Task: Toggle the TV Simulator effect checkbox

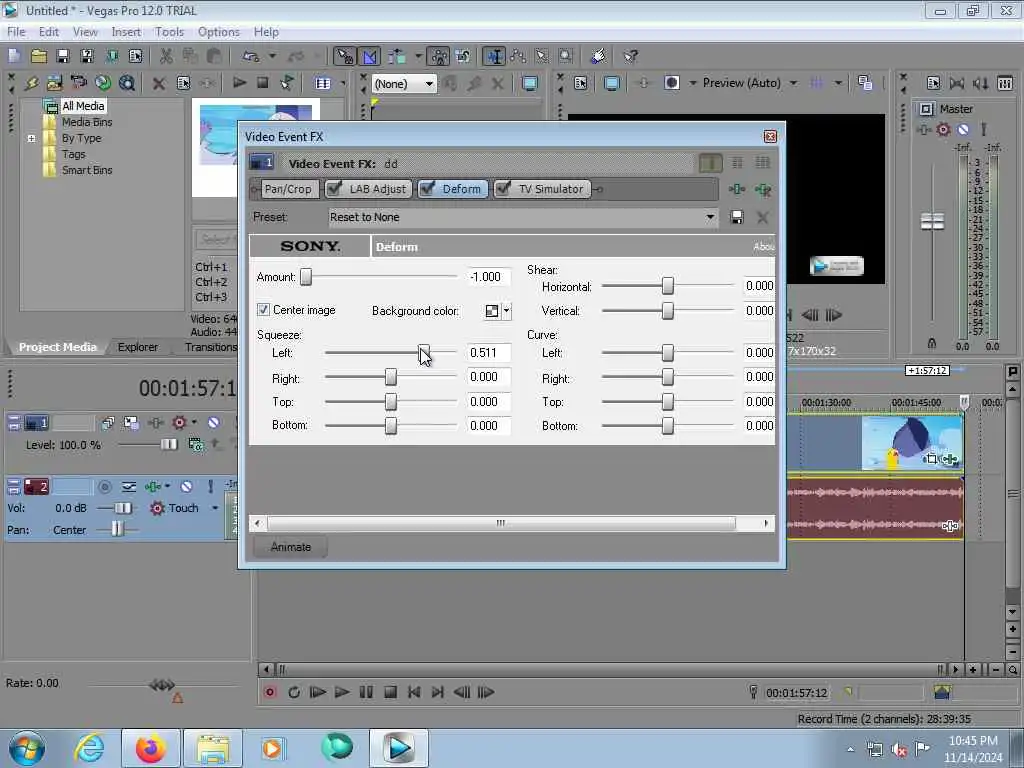Action: 503,189
